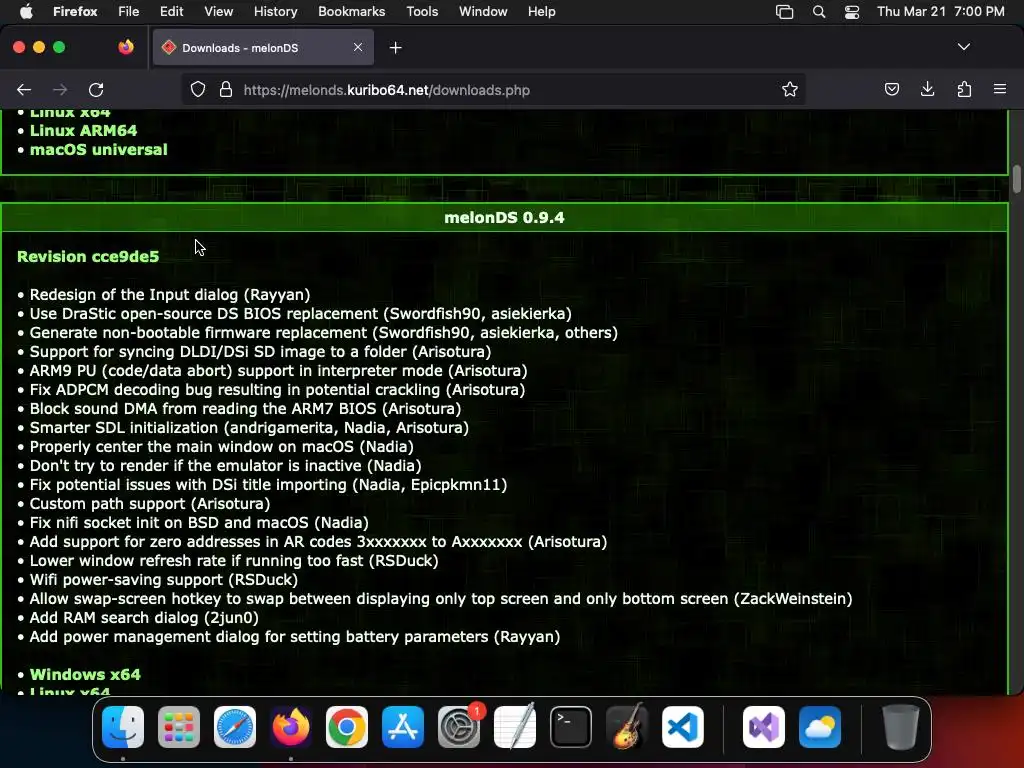Save page to Pocket
The width and height of the screenshot is (1024, 768).
[x=891, y=89]
